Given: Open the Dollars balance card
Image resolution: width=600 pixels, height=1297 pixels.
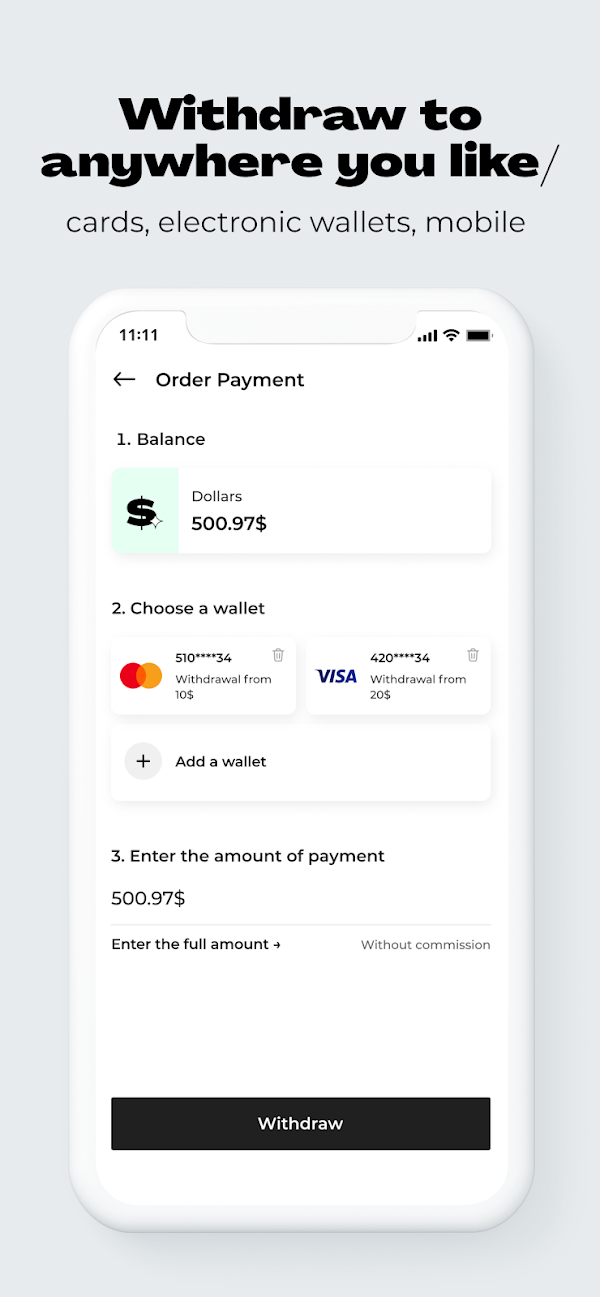Looking at the screenshot, I should click(301, 510).
